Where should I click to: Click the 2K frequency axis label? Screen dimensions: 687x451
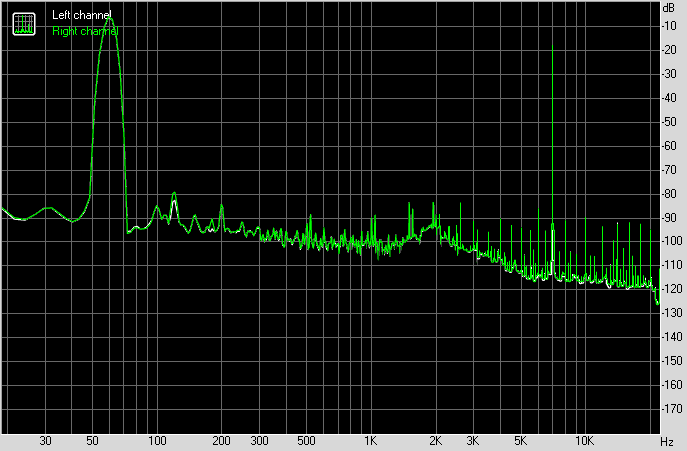435,440
